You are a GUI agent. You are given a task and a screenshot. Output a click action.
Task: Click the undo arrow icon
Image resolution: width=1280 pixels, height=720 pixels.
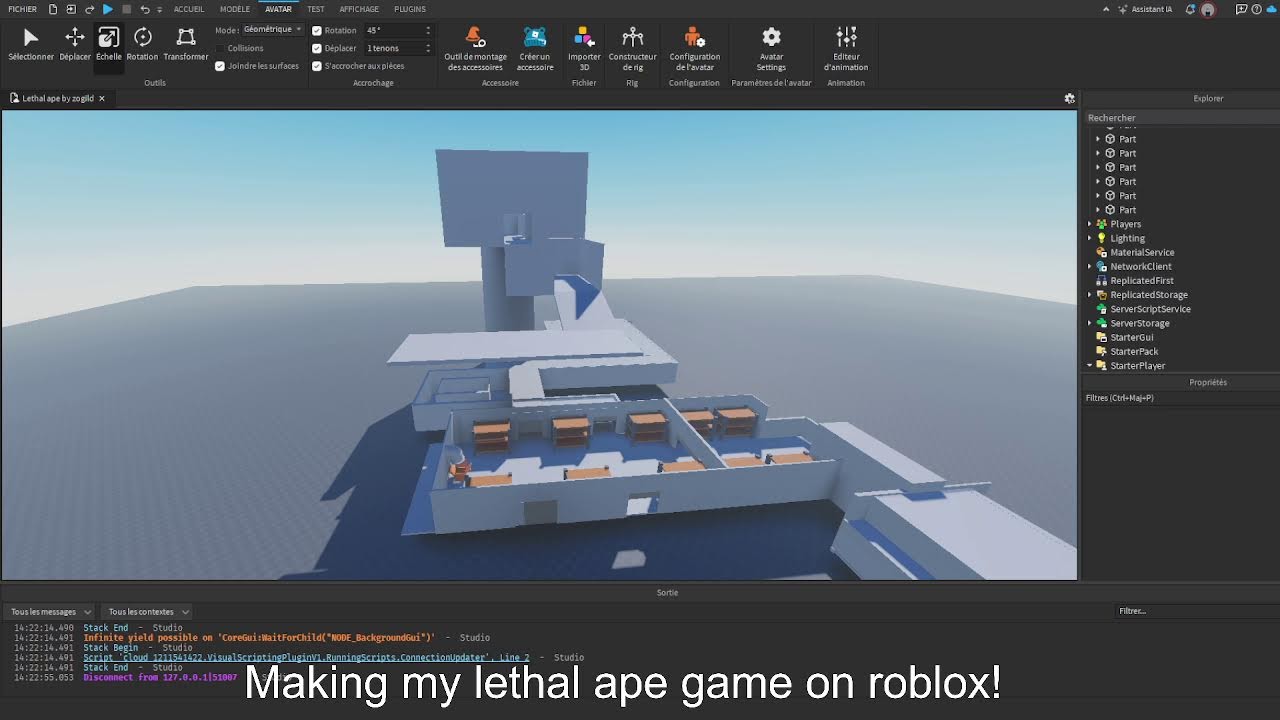tap(145, 9)
